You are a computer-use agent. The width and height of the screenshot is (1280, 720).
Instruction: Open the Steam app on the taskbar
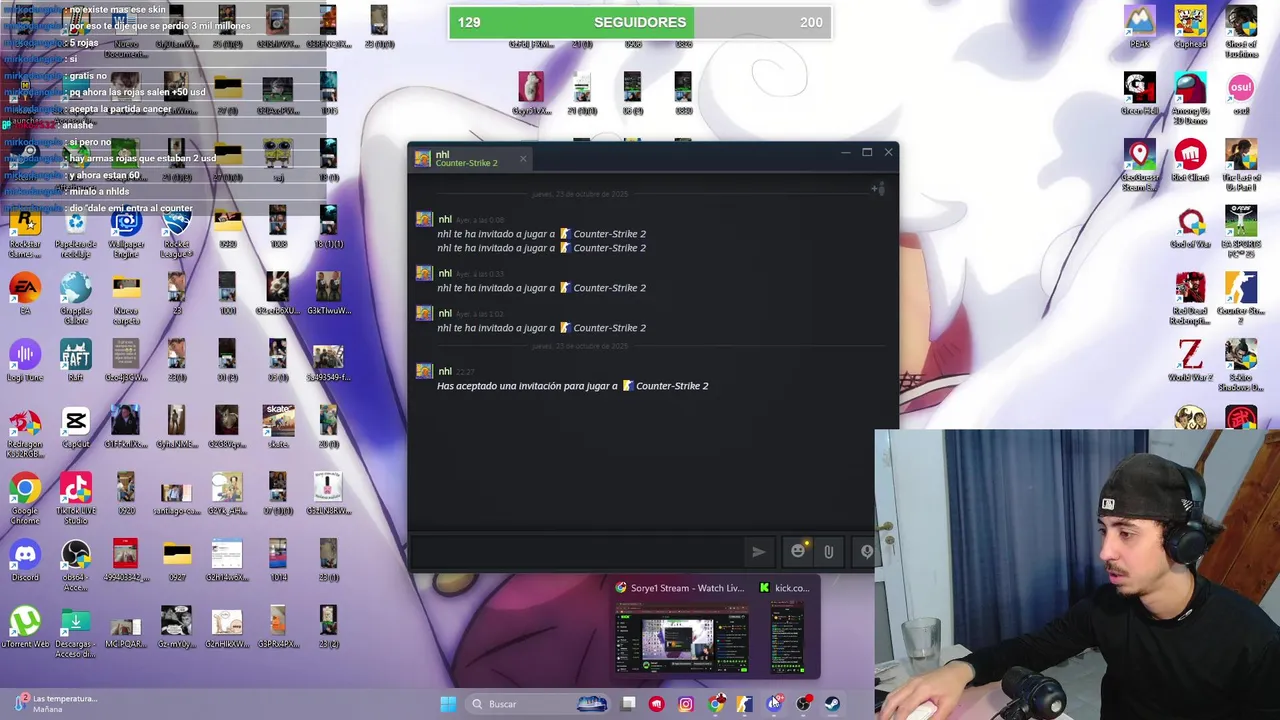click(832, 704)
